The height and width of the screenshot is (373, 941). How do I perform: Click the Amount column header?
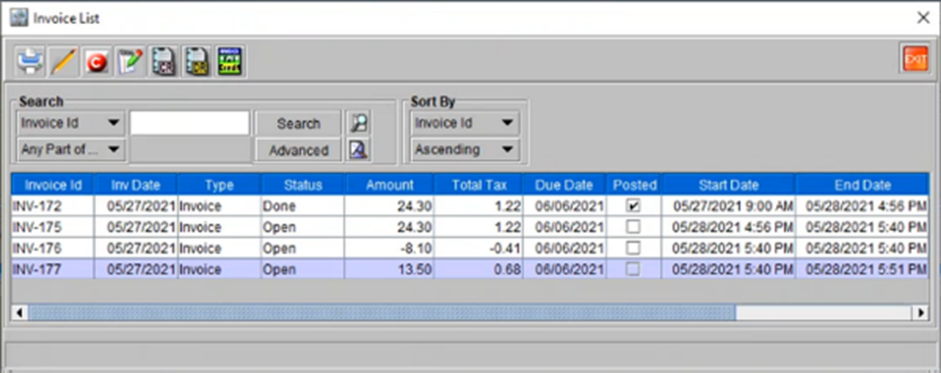(389, 185)
